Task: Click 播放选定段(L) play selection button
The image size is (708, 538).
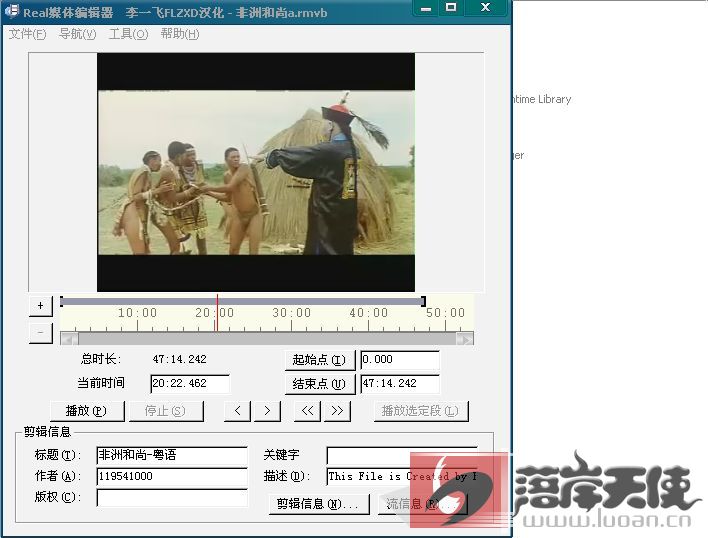Action: [421, 411]
